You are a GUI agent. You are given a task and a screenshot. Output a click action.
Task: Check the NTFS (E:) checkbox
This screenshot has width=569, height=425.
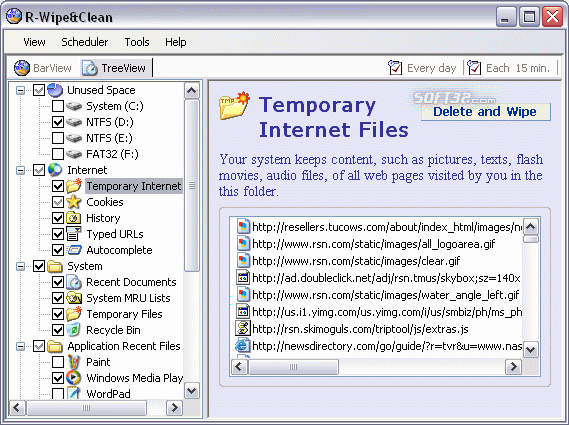[58, 138]
